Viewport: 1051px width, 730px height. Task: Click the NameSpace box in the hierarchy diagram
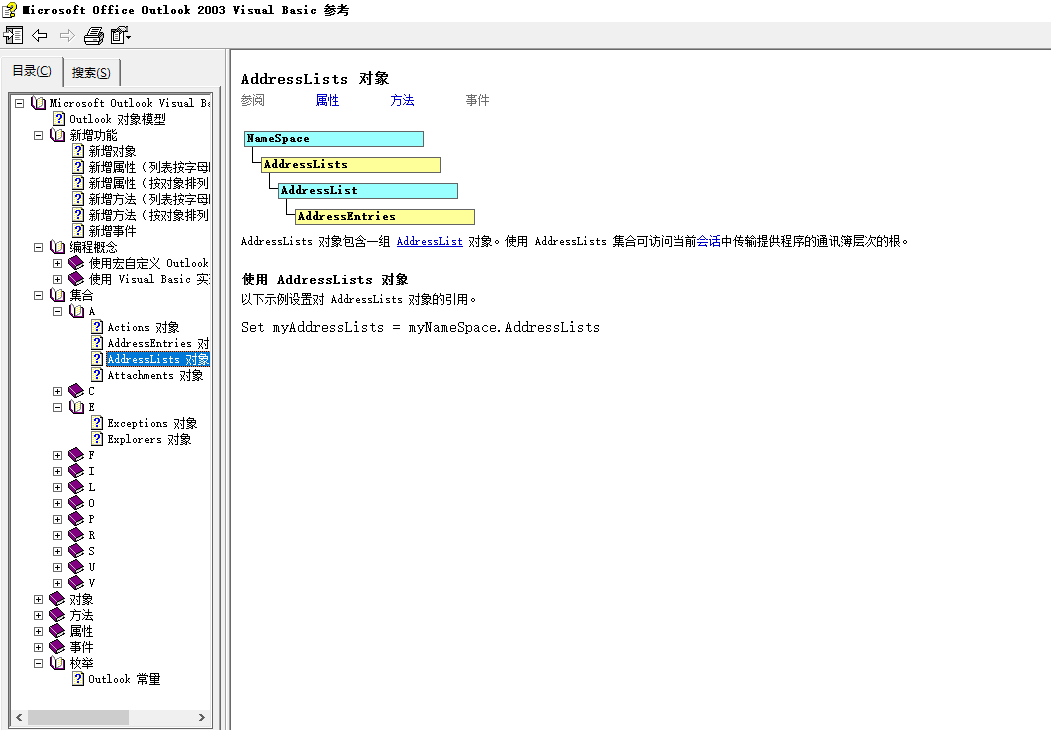click(333, 138)
